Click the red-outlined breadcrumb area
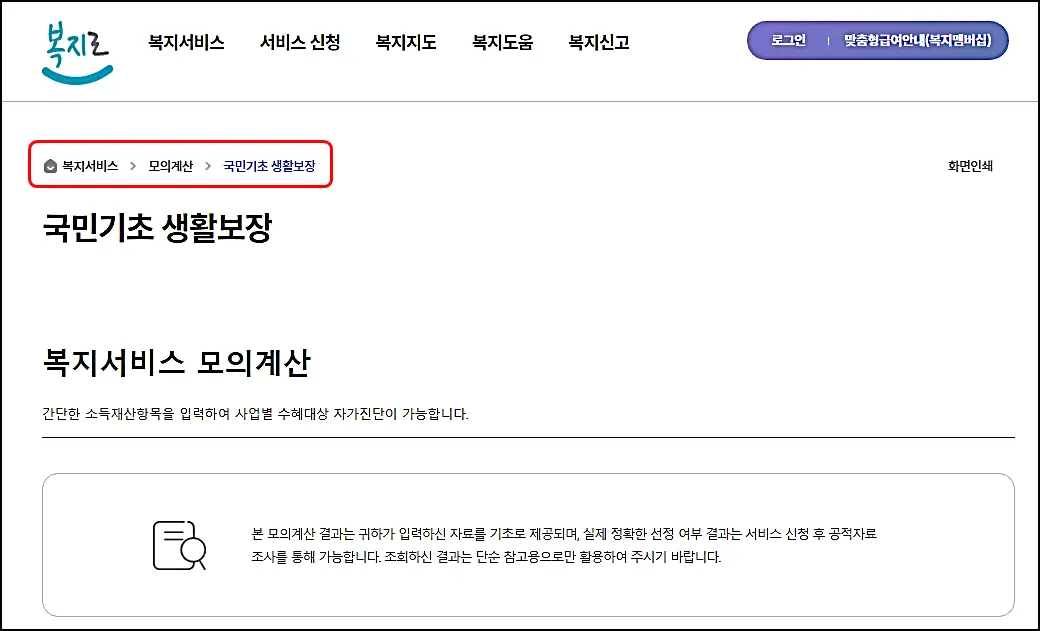 tap(180, 164)
